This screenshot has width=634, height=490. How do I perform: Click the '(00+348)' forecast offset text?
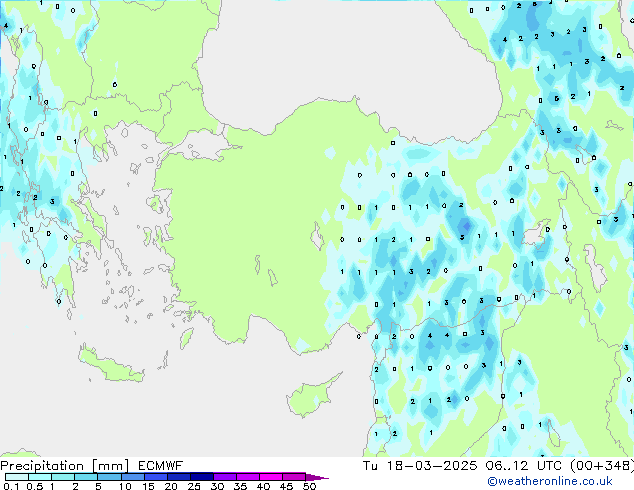coord(602,466)
